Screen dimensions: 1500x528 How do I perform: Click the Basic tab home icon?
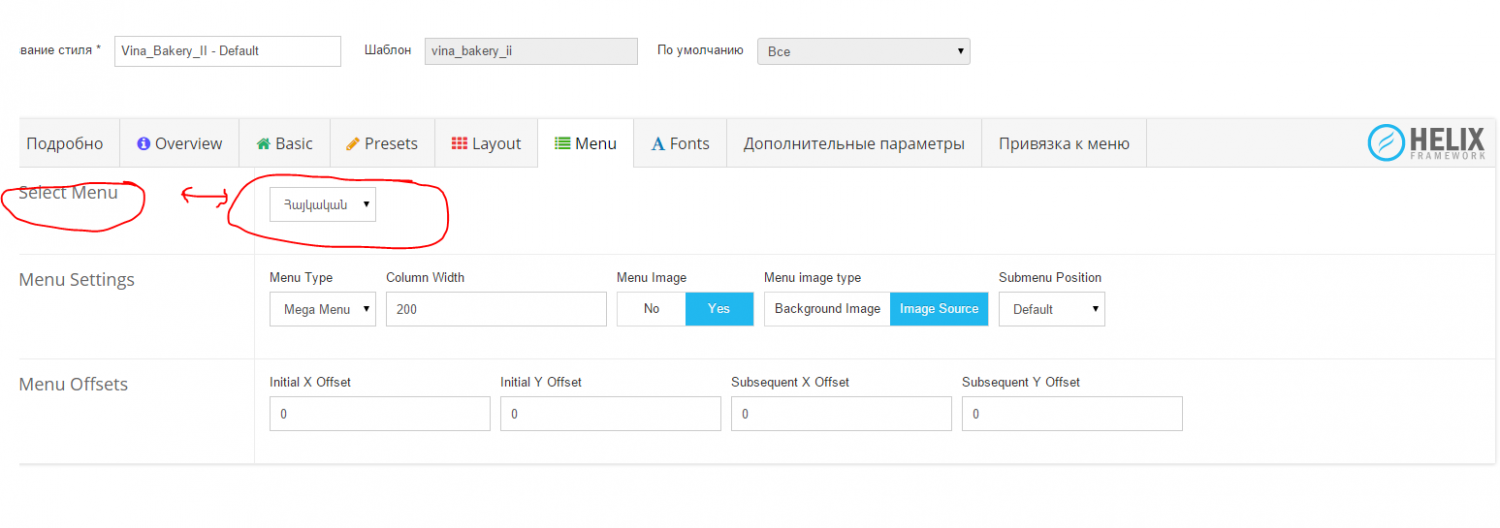coord(264,144)
